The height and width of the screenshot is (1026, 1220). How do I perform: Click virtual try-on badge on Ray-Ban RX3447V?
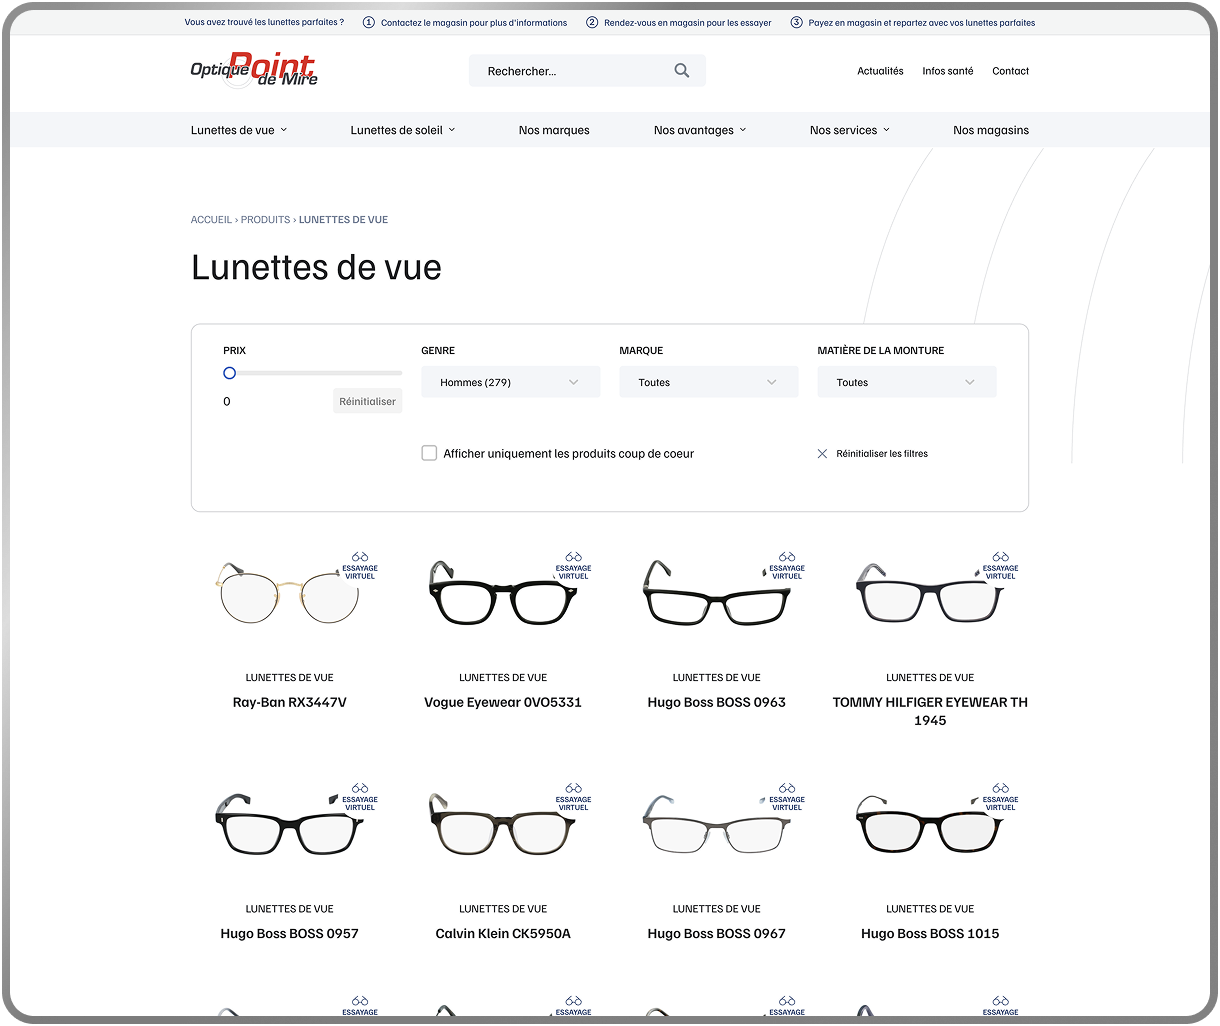360,566
